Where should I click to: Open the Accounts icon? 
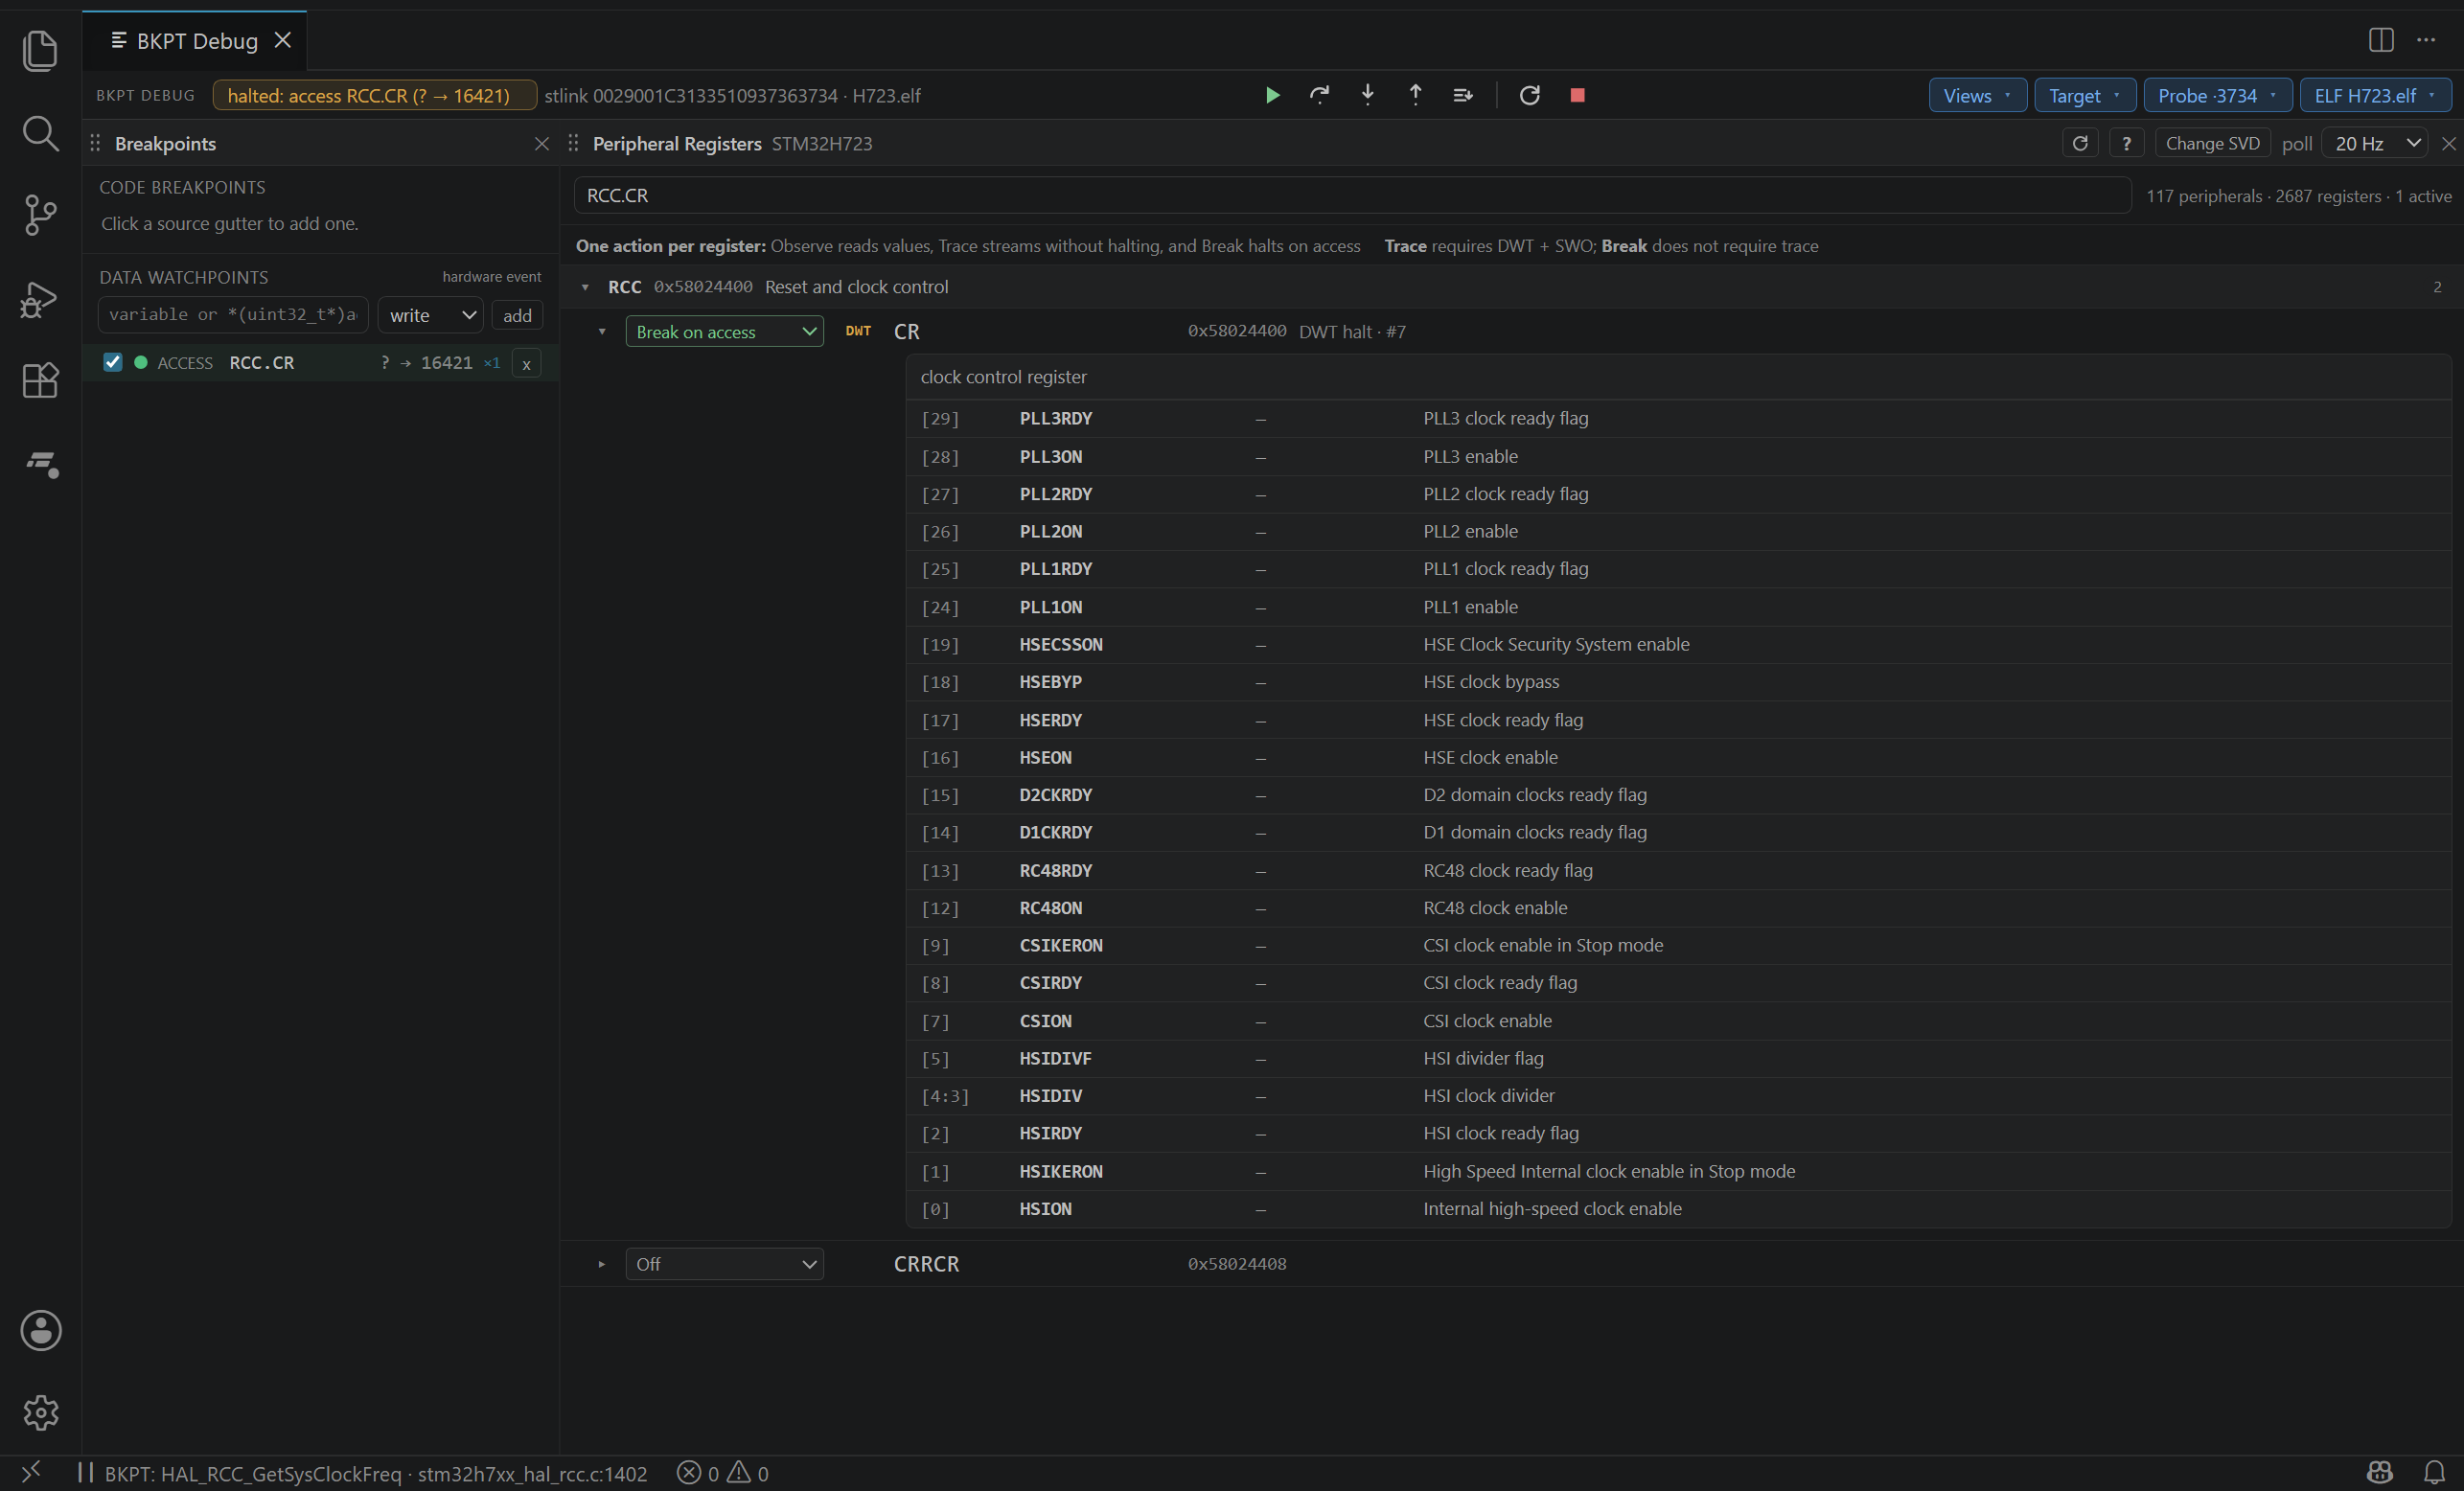[40, 1330]
